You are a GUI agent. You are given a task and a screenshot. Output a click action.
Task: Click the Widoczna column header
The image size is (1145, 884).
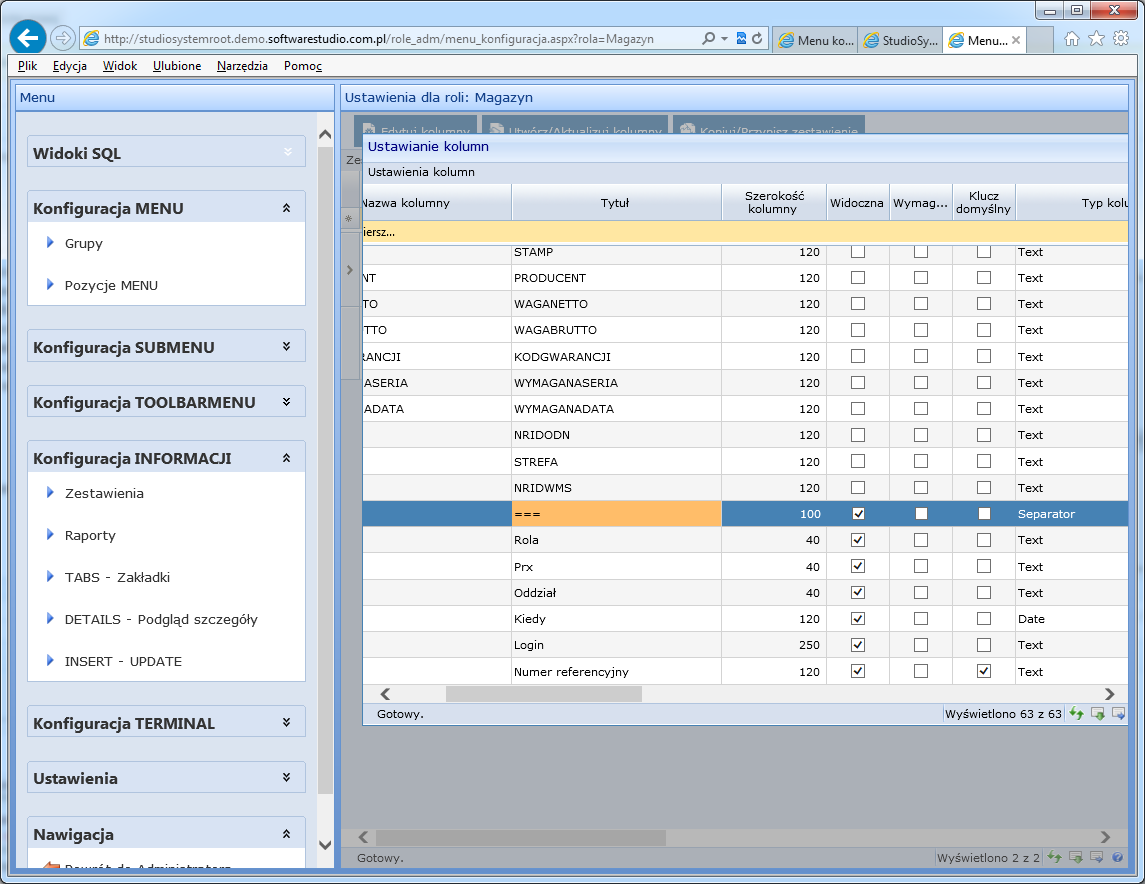858,202
